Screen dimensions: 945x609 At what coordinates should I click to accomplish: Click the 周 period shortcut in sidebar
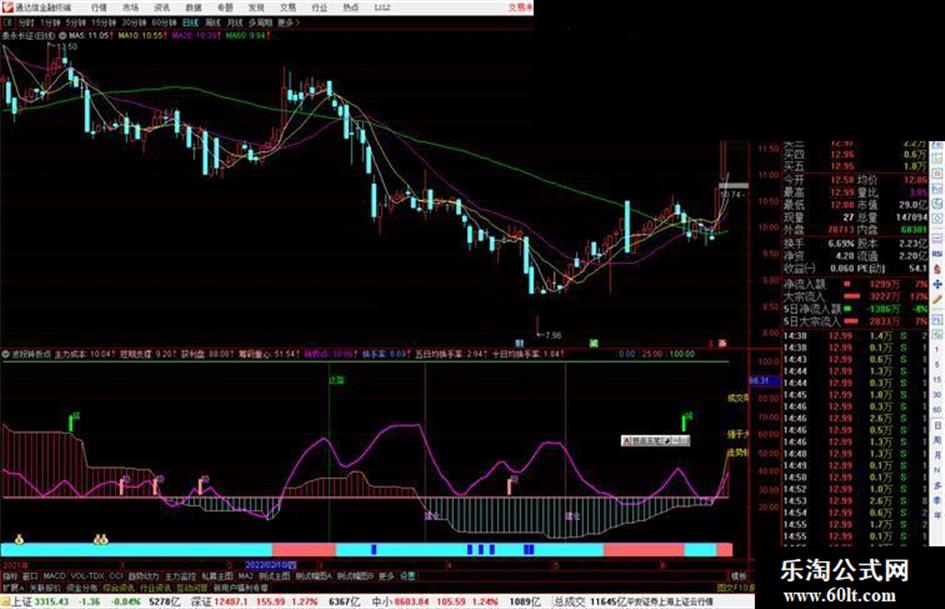coord(937,441)
